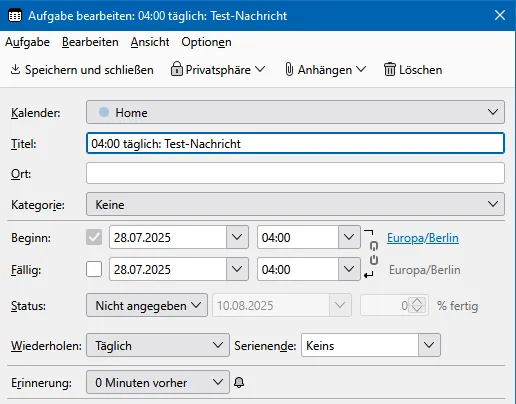Open the Aufgabe menu
The image size is (516, 404).
click(27, 42)
